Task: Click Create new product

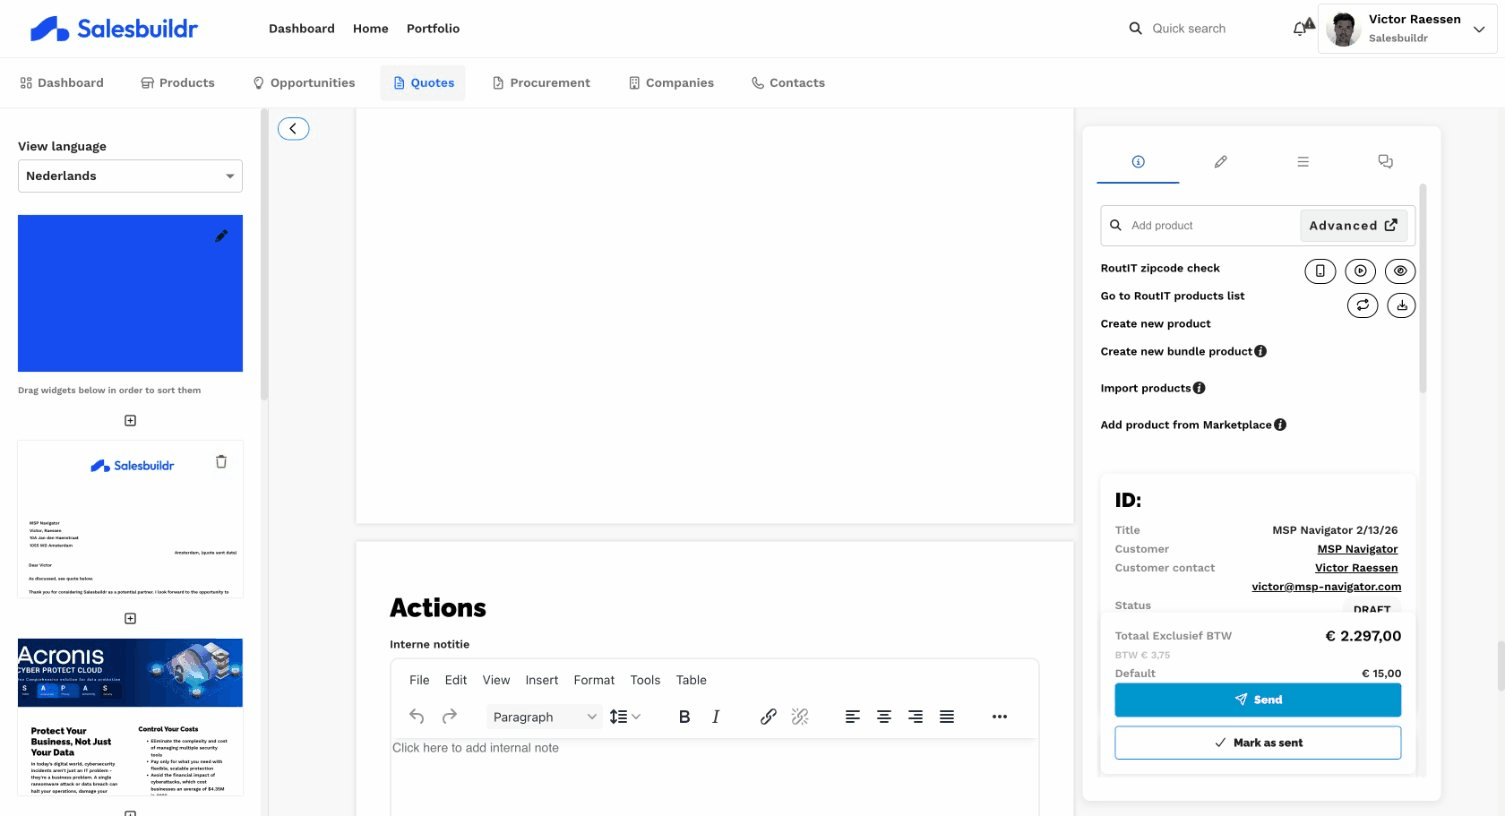Action: [x=1155, y=324]
